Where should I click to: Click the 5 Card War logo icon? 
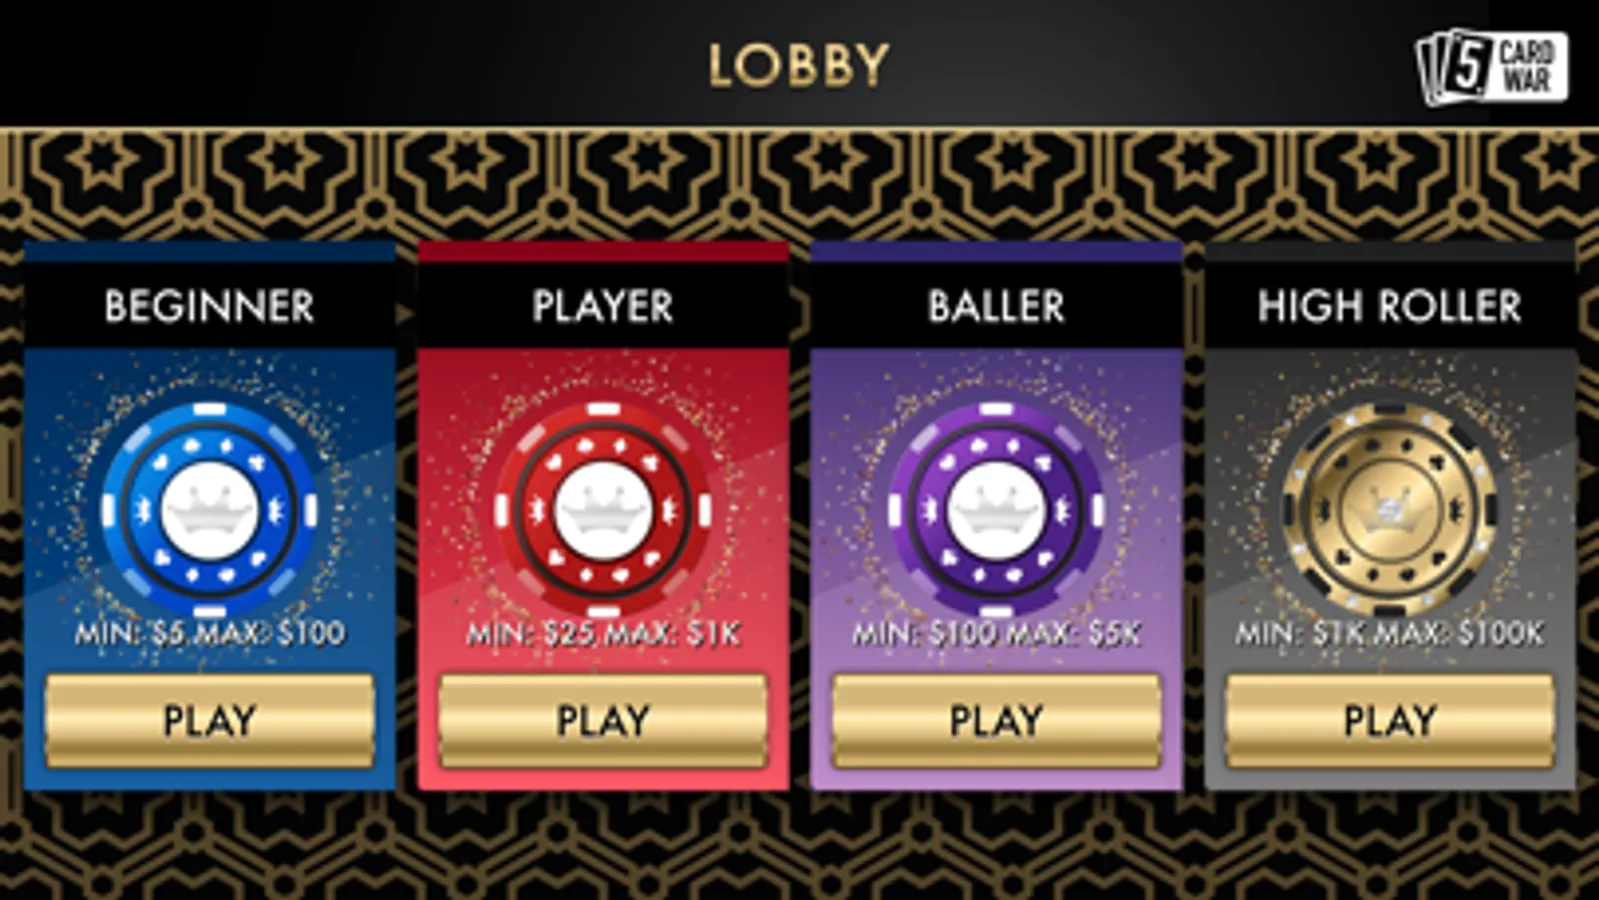pos(1491,66)
